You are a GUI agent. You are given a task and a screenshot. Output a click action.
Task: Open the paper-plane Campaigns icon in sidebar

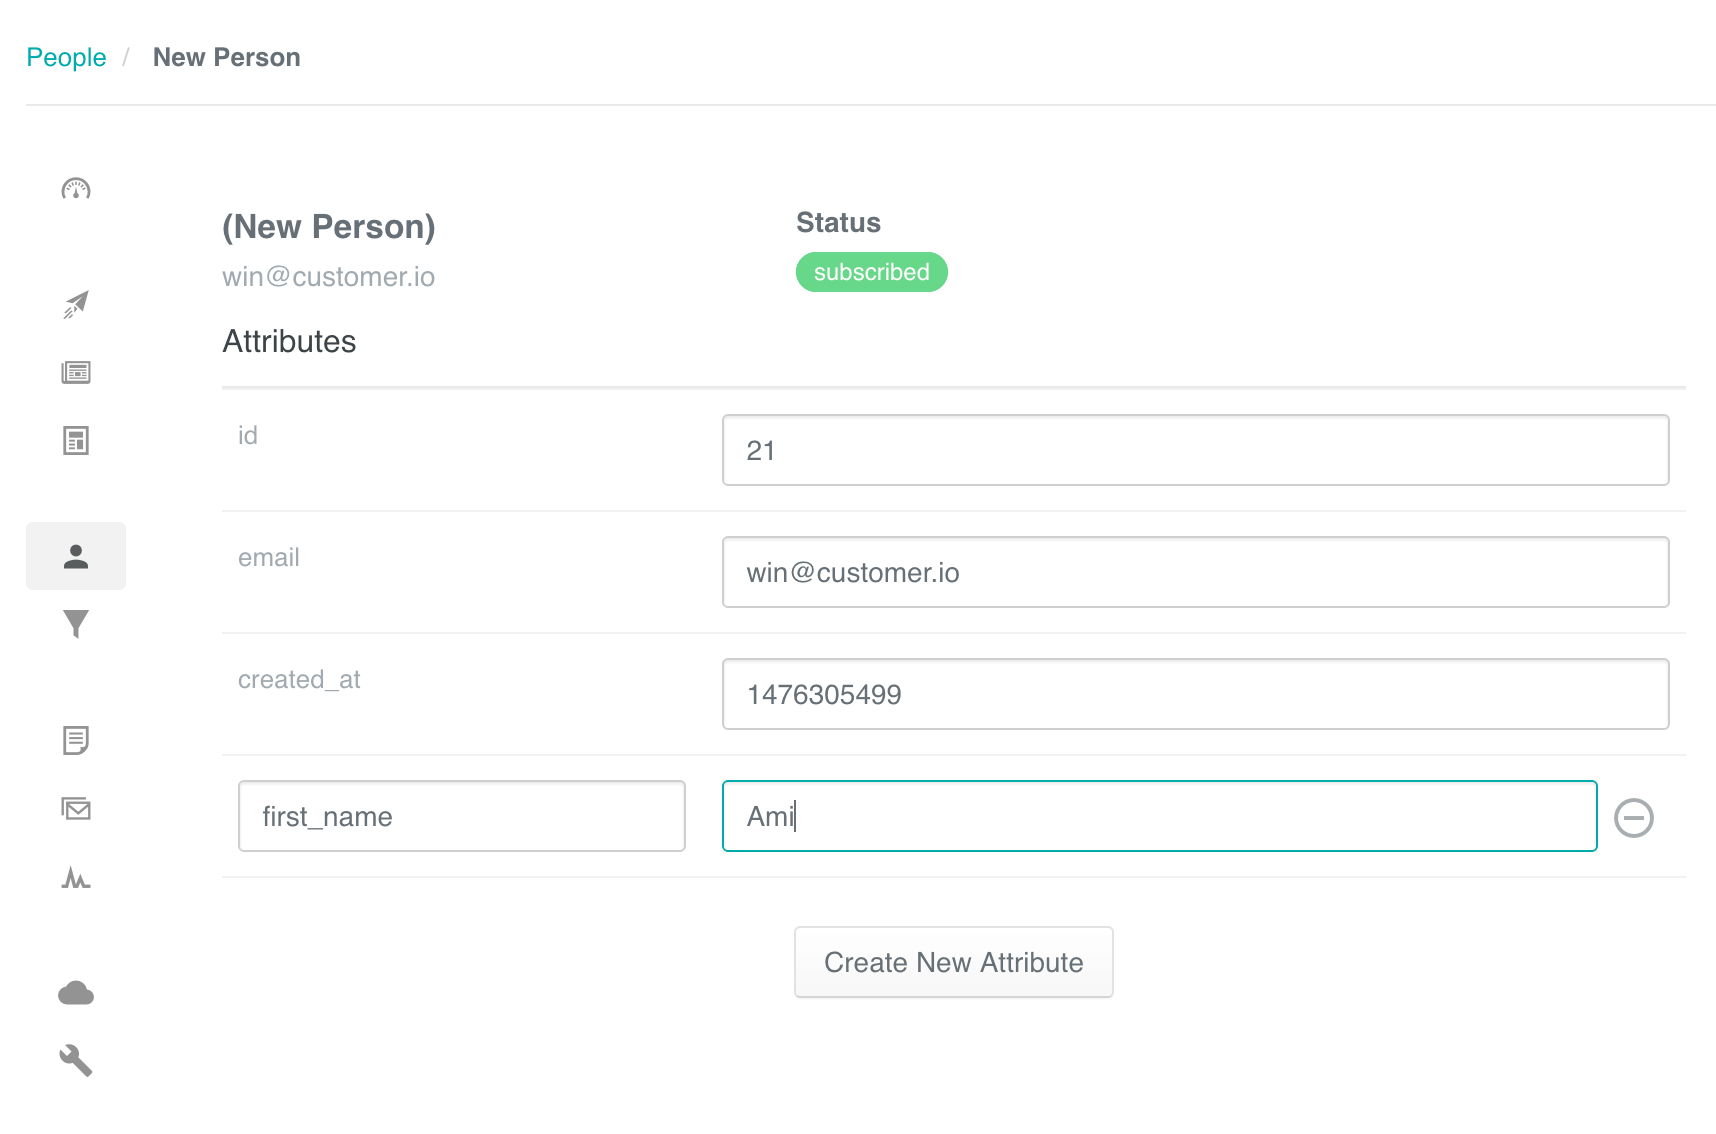[76, 305]
